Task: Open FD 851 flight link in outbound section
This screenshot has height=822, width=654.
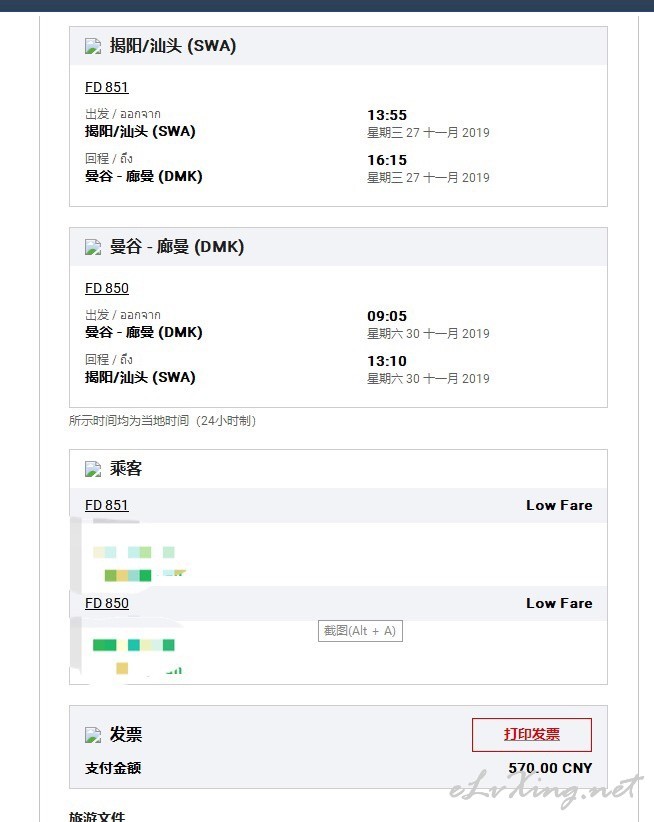Action: (x=107, y=88)
